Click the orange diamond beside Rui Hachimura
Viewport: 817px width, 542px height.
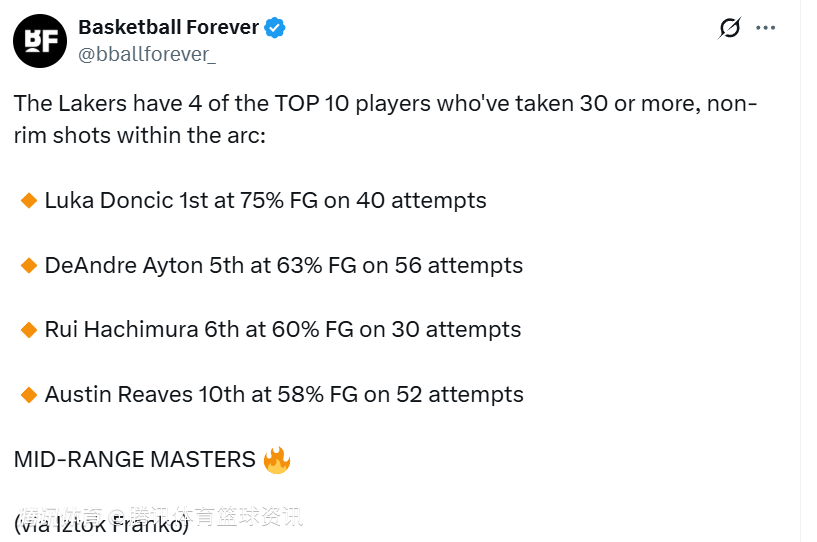[x=29, y=330]
